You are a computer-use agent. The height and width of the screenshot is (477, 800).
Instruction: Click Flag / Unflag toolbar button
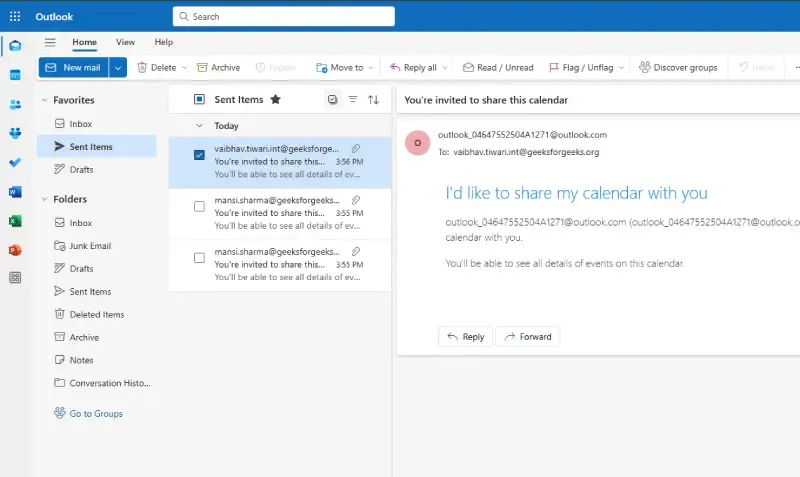point(581,67)
